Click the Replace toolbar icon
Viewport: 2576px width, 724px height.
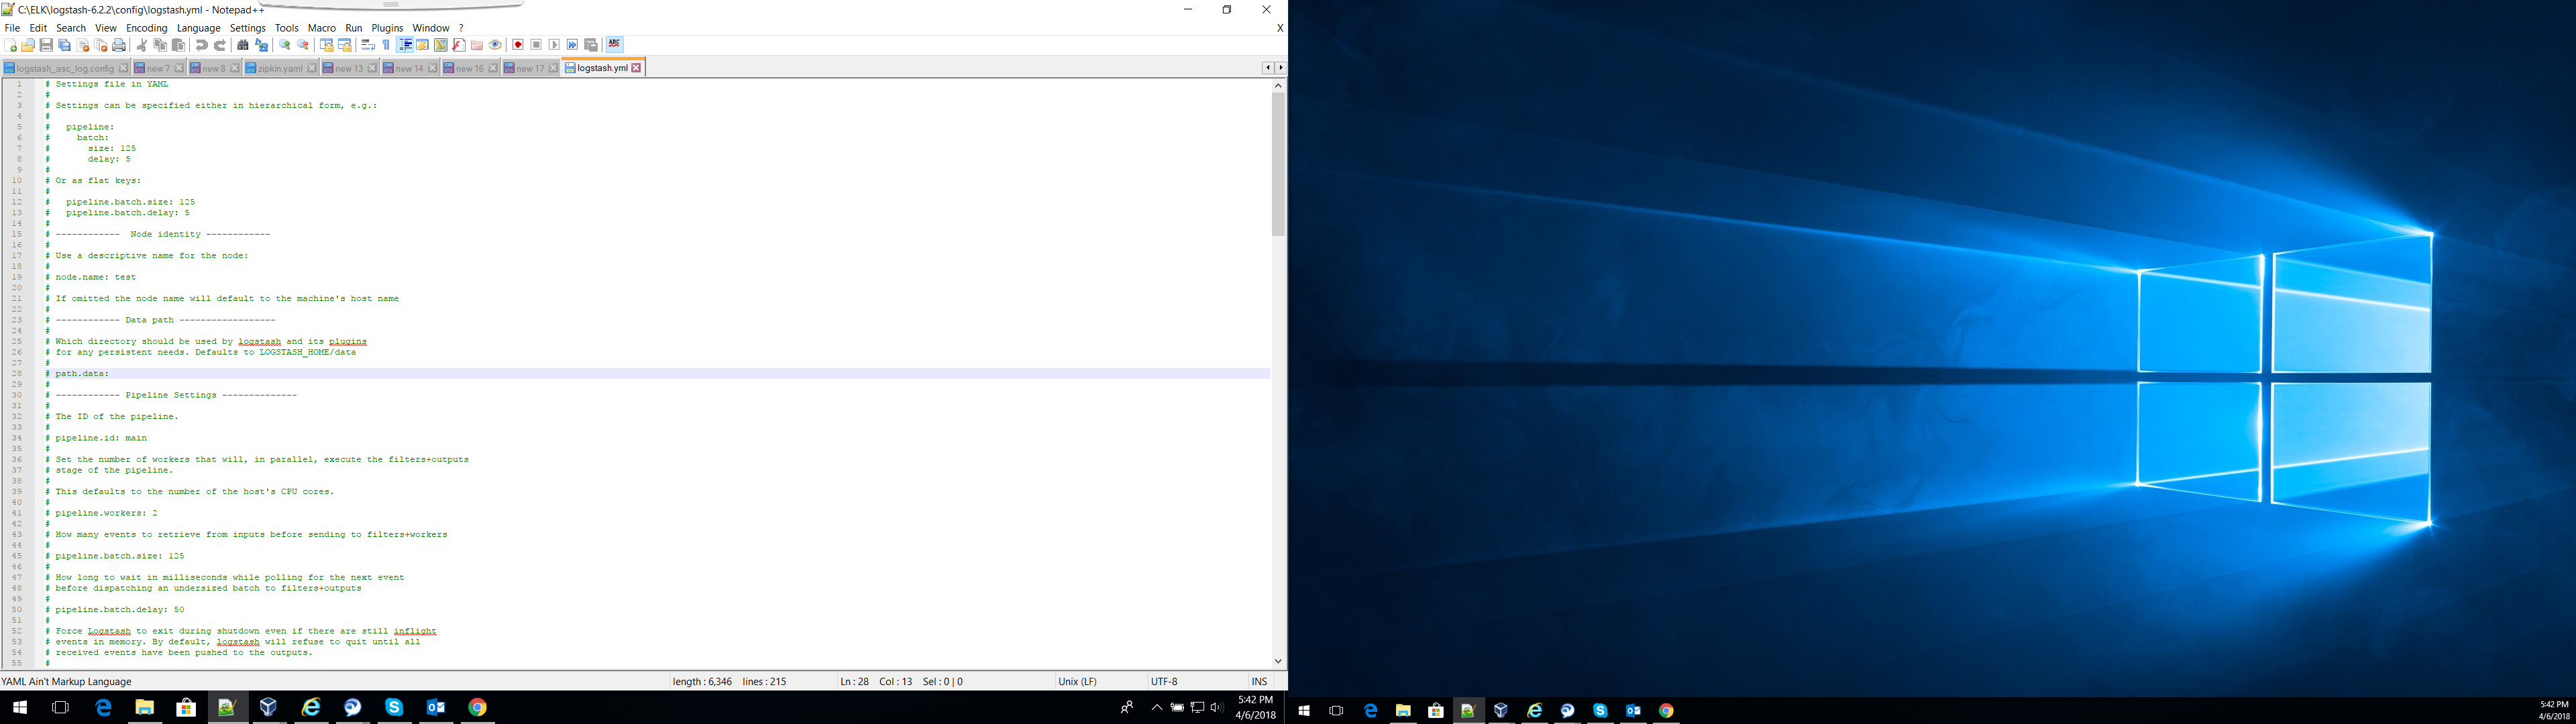click(262, 45)
